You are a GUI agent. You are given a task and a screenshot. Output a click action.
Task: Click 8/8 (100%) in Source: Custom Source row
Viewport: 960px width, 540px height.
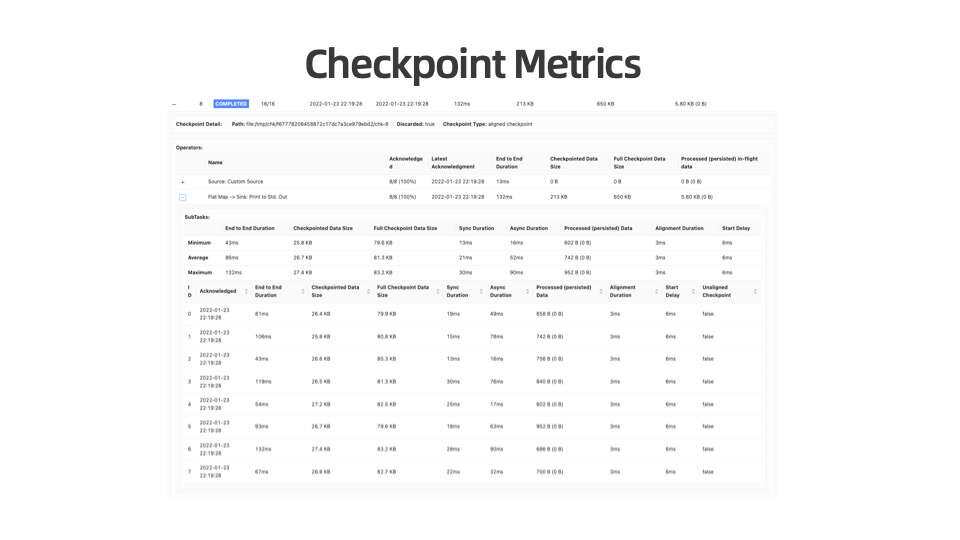click(402, 182)
